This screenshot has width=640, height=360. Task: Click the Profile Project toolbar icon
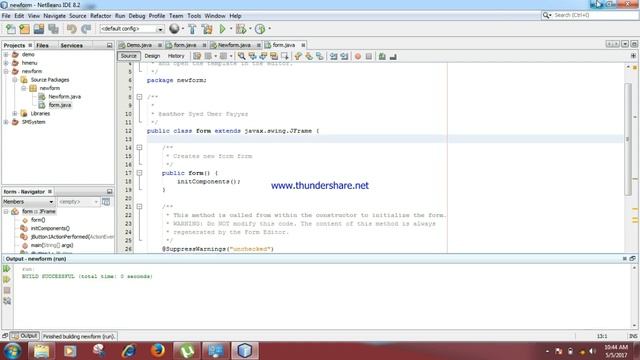(260, 29)
